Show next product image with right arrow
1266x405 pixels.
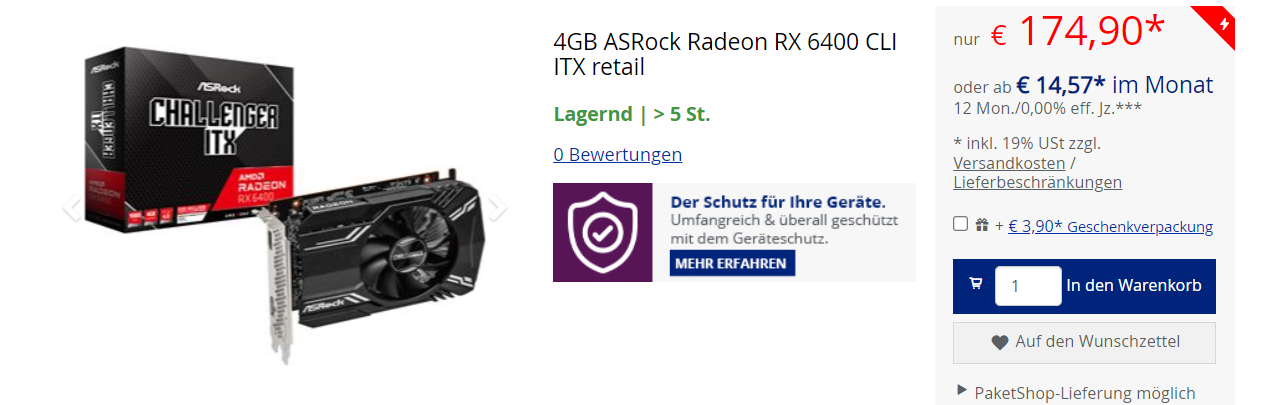pyautogui.click(x=497, y=208)
